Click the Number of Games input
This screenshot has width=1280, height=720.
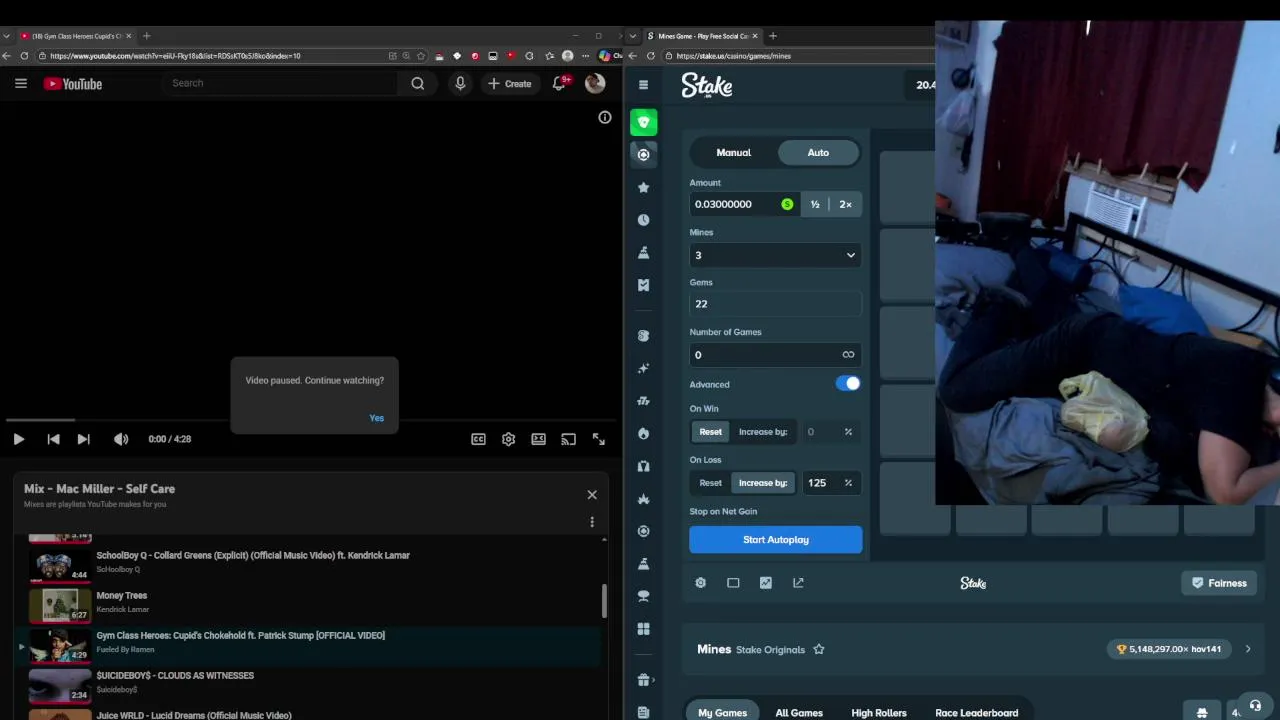tap(765, 355)
